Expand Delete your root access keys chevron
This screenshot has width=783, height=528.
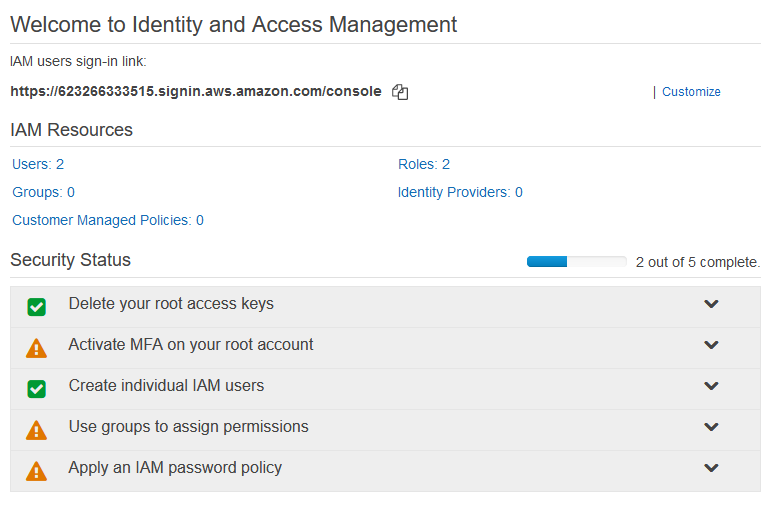pos(711,304)
